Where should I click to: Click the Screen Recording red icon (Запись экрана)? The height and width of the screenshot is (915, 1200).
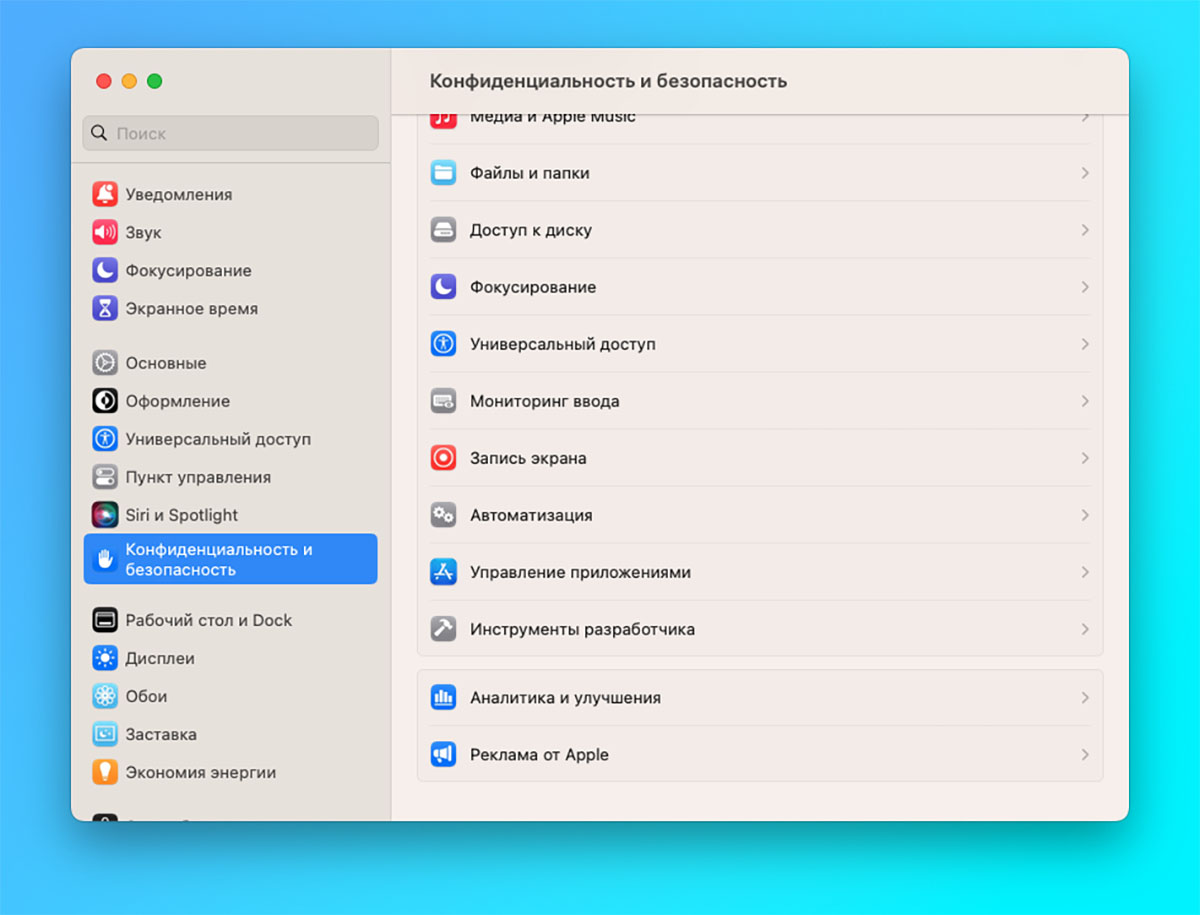(x=443, y=458)
